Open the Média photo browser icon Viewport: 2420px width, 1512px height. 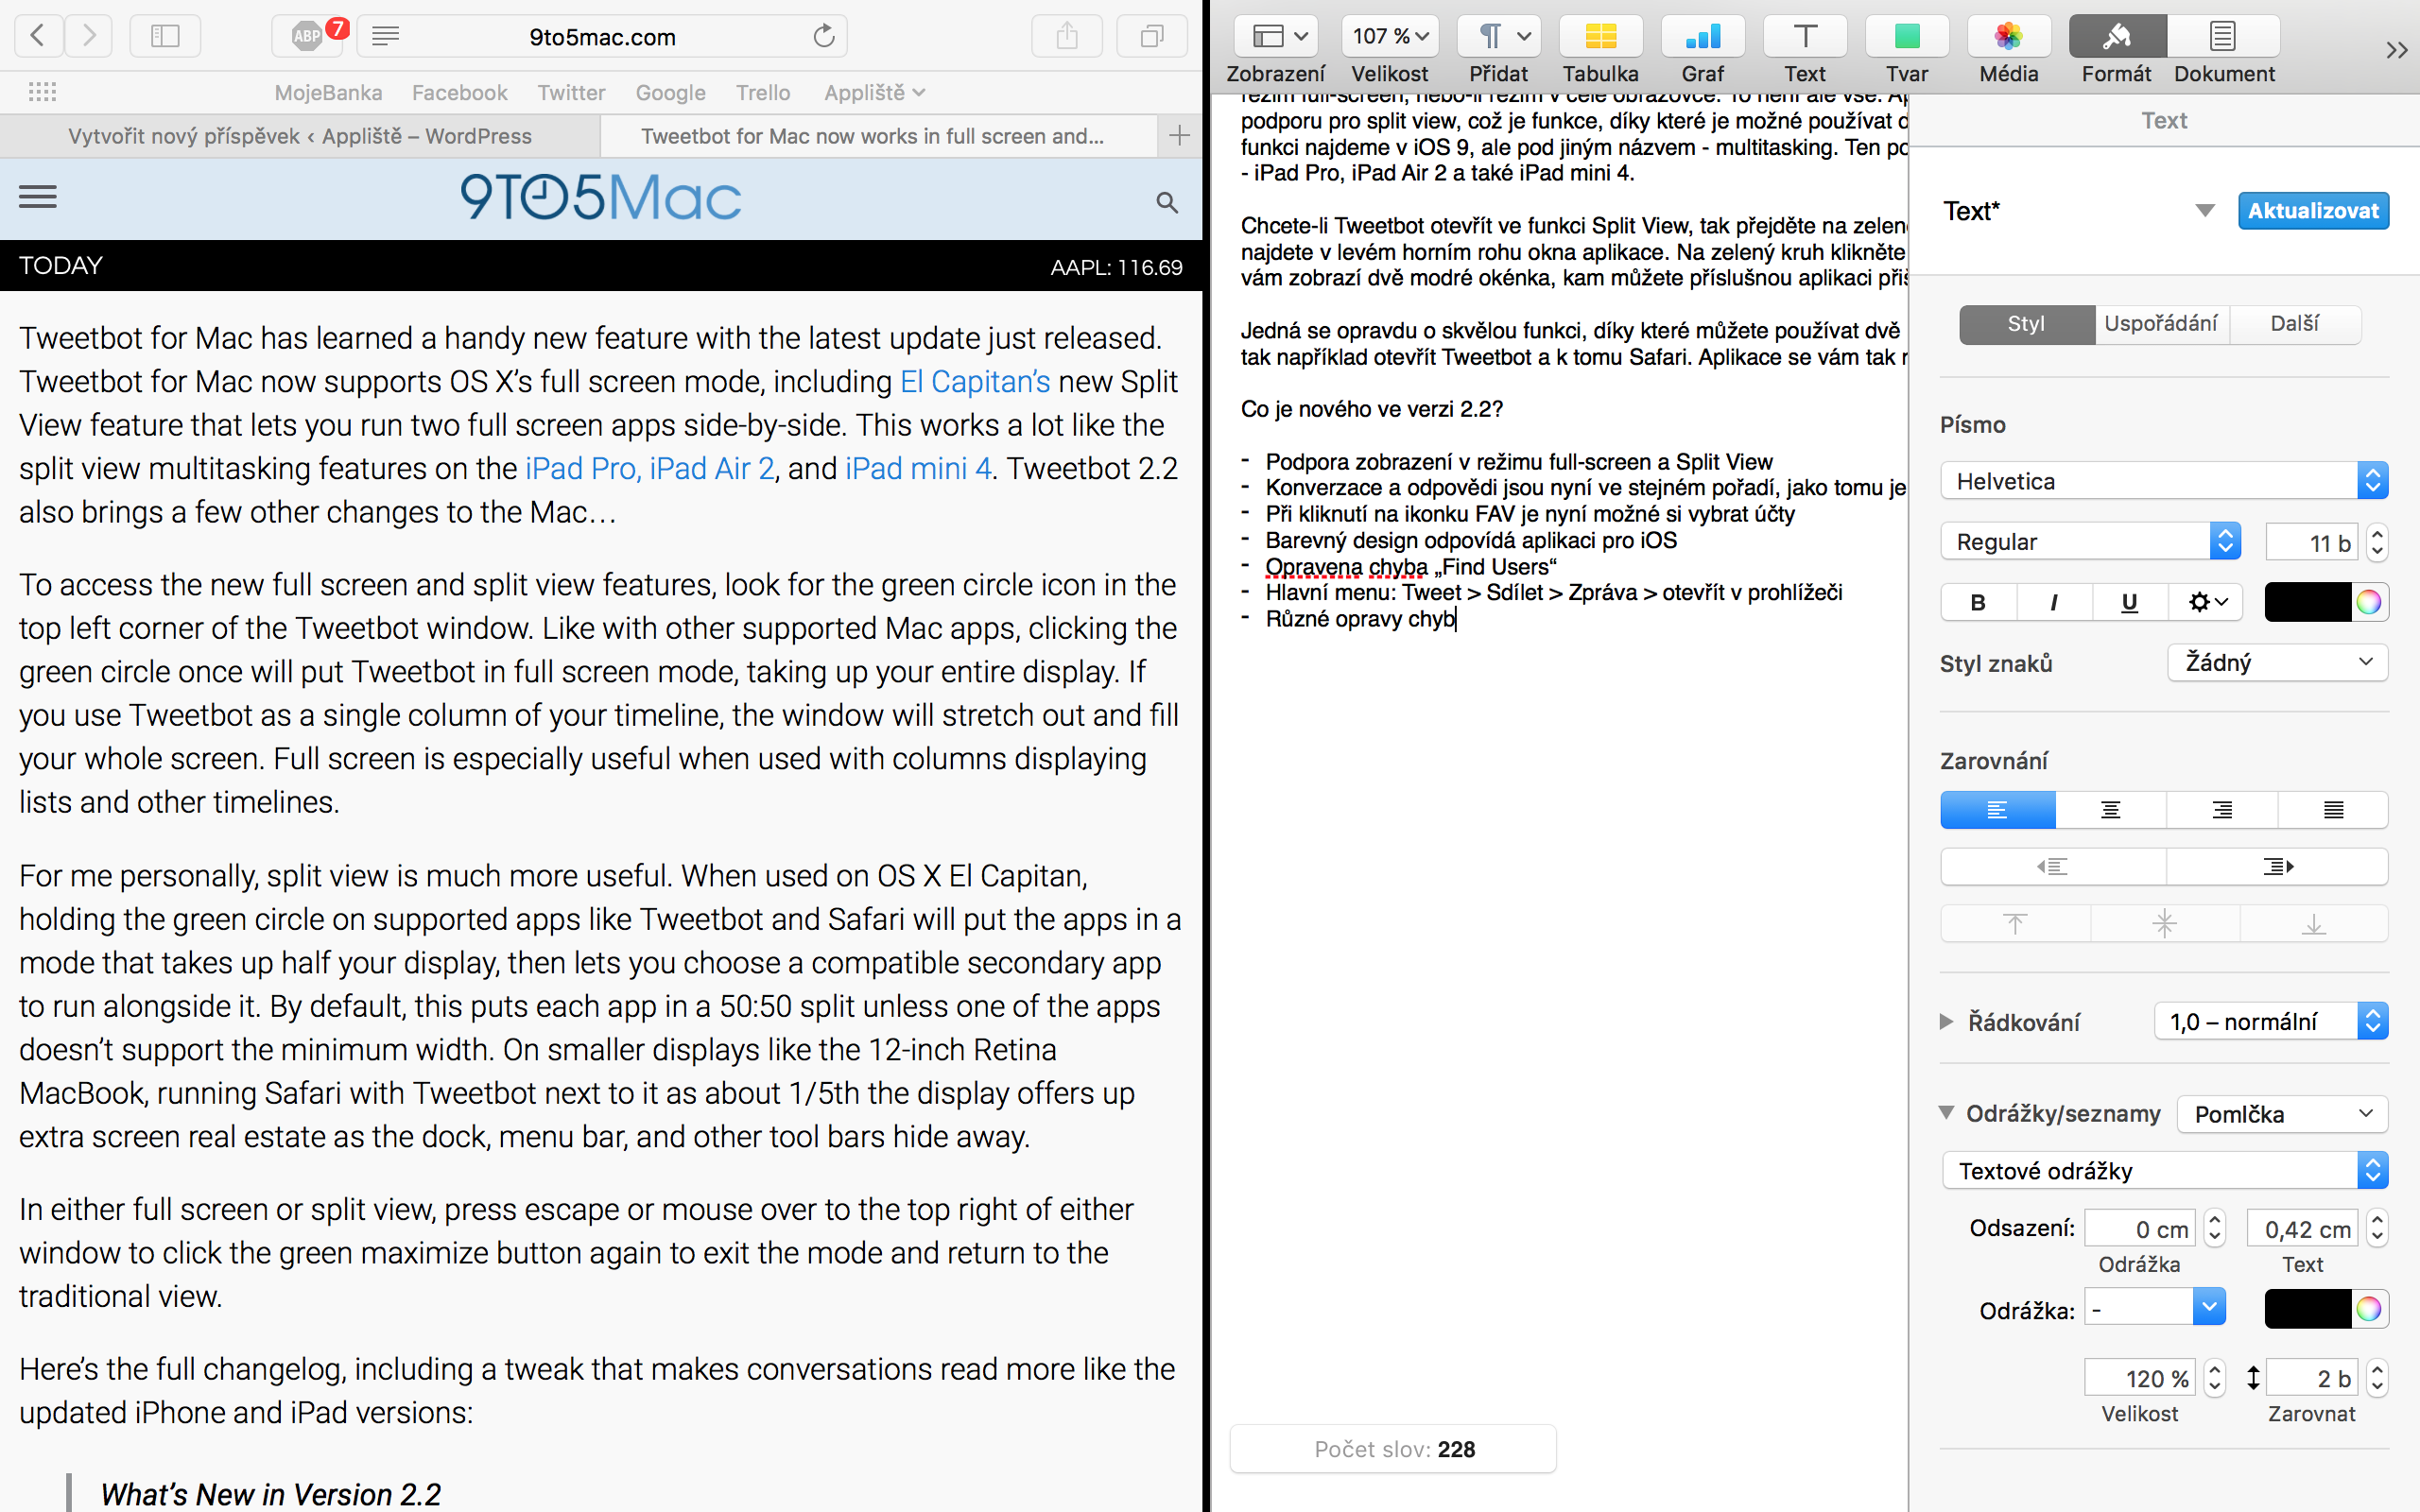[2008, 37]
